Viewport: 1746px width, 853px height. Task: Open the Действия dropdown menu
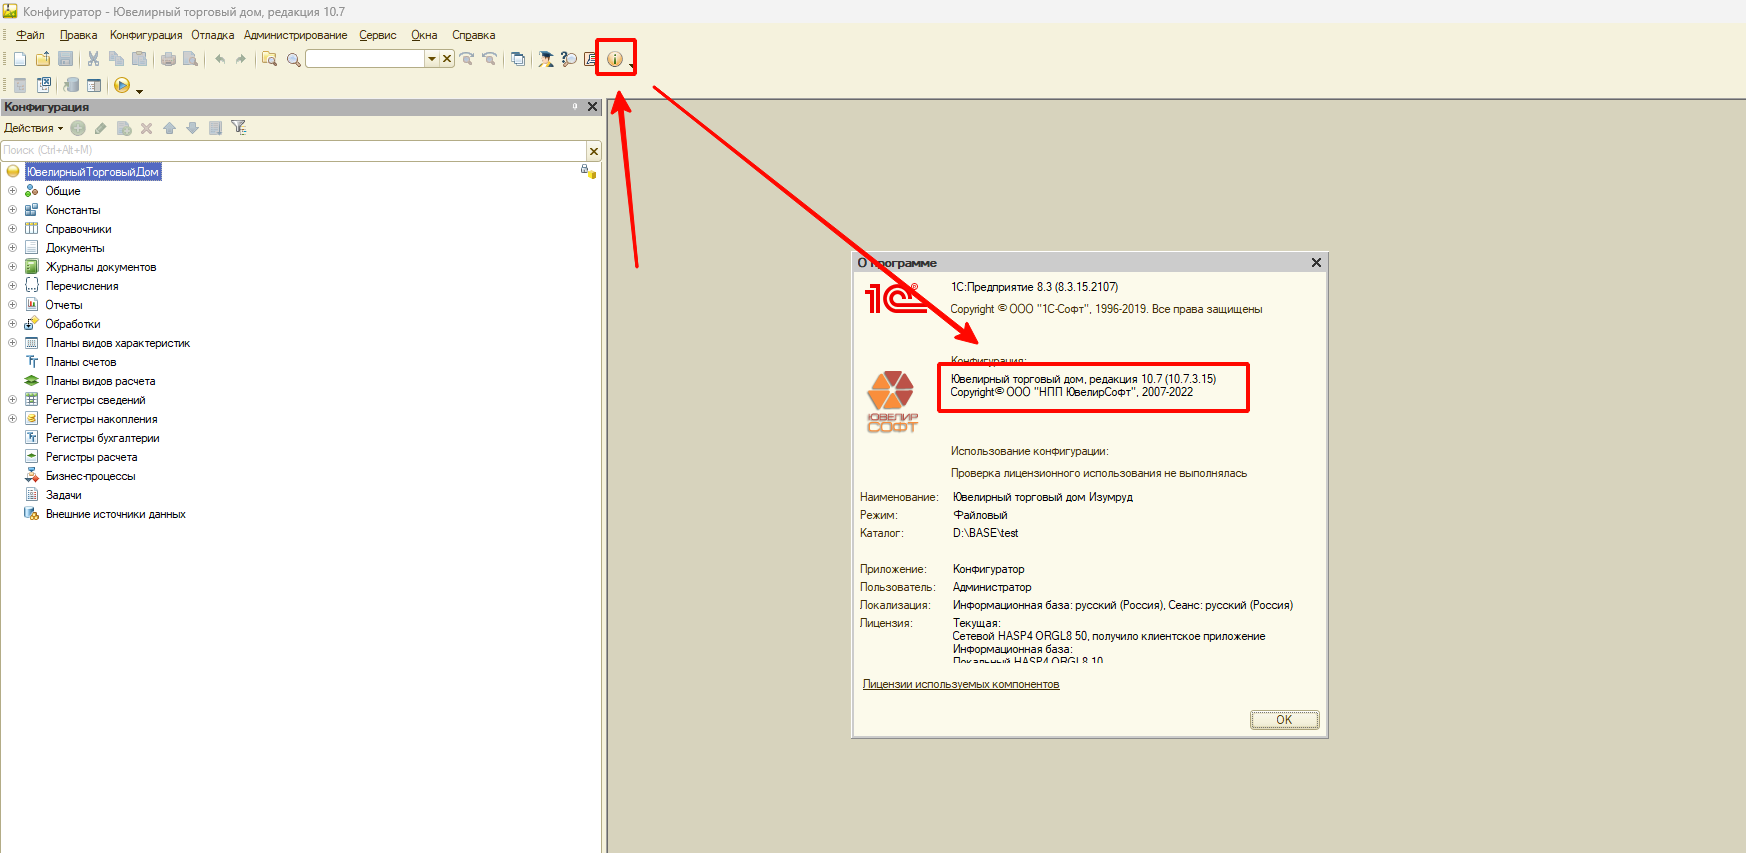pos(33,128)
